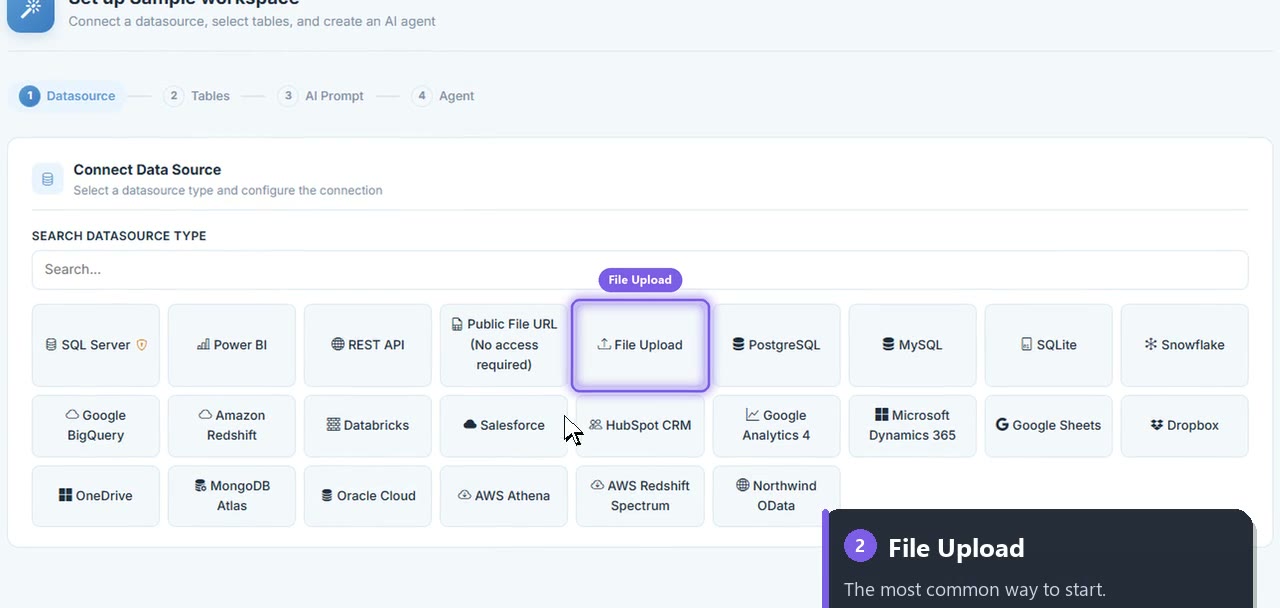Click the Amazon Redshift cloud icon
The width and height of the screenshot is (1280, 608).
point(205,415)
